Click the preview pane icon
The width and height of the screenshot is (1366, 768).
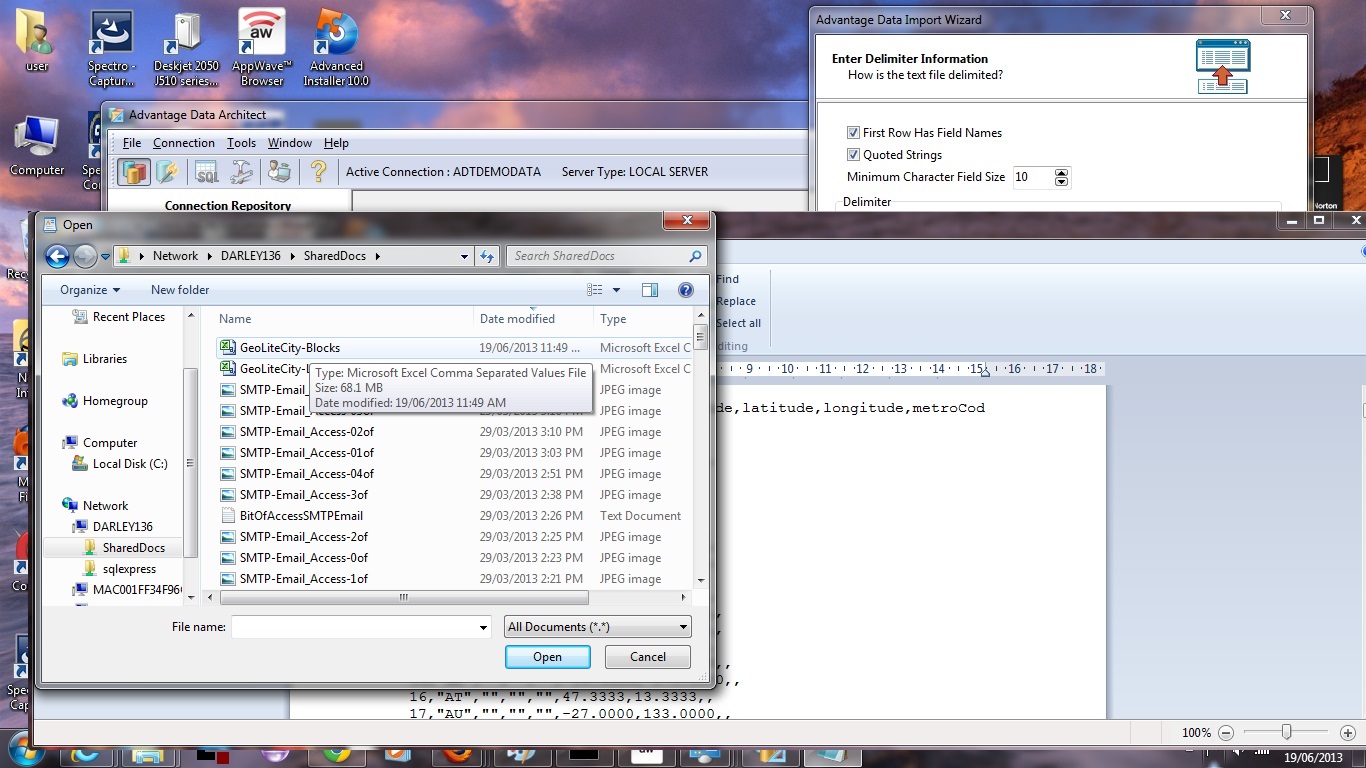pyautogui.click(x=650, y=290)
